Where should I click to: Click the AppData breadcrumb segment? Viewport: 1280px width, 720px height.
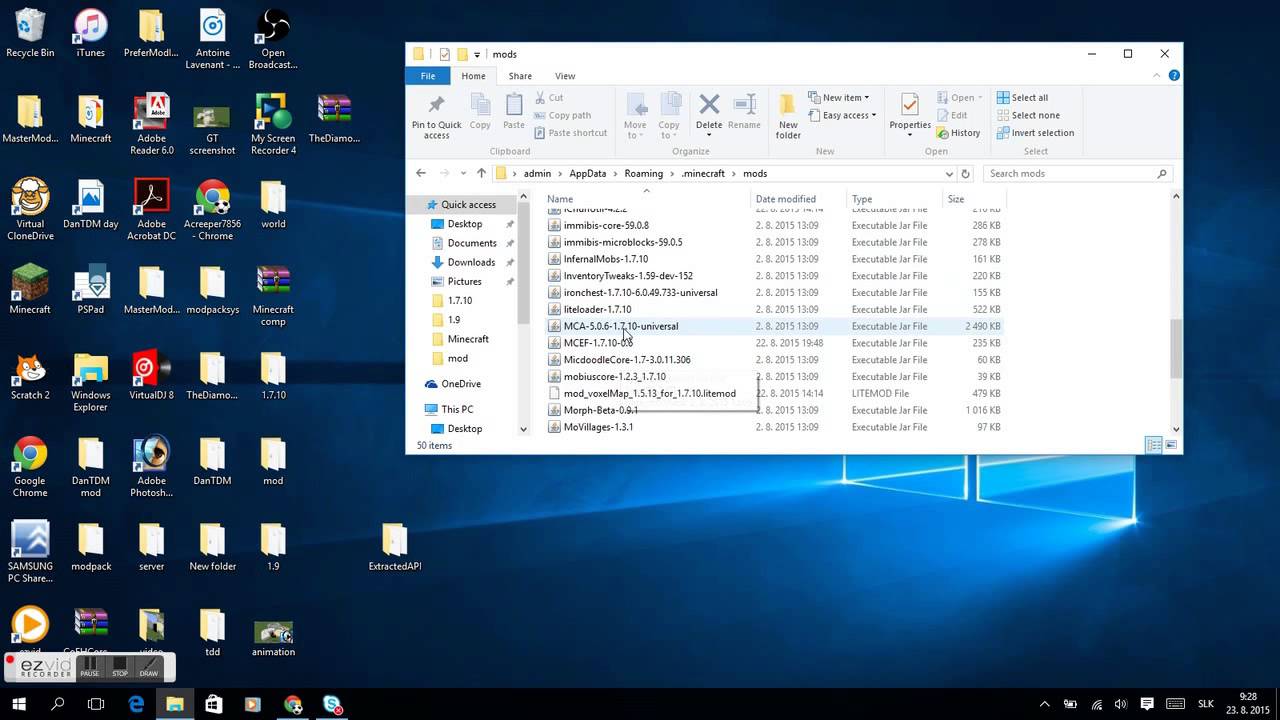[588, 174]
